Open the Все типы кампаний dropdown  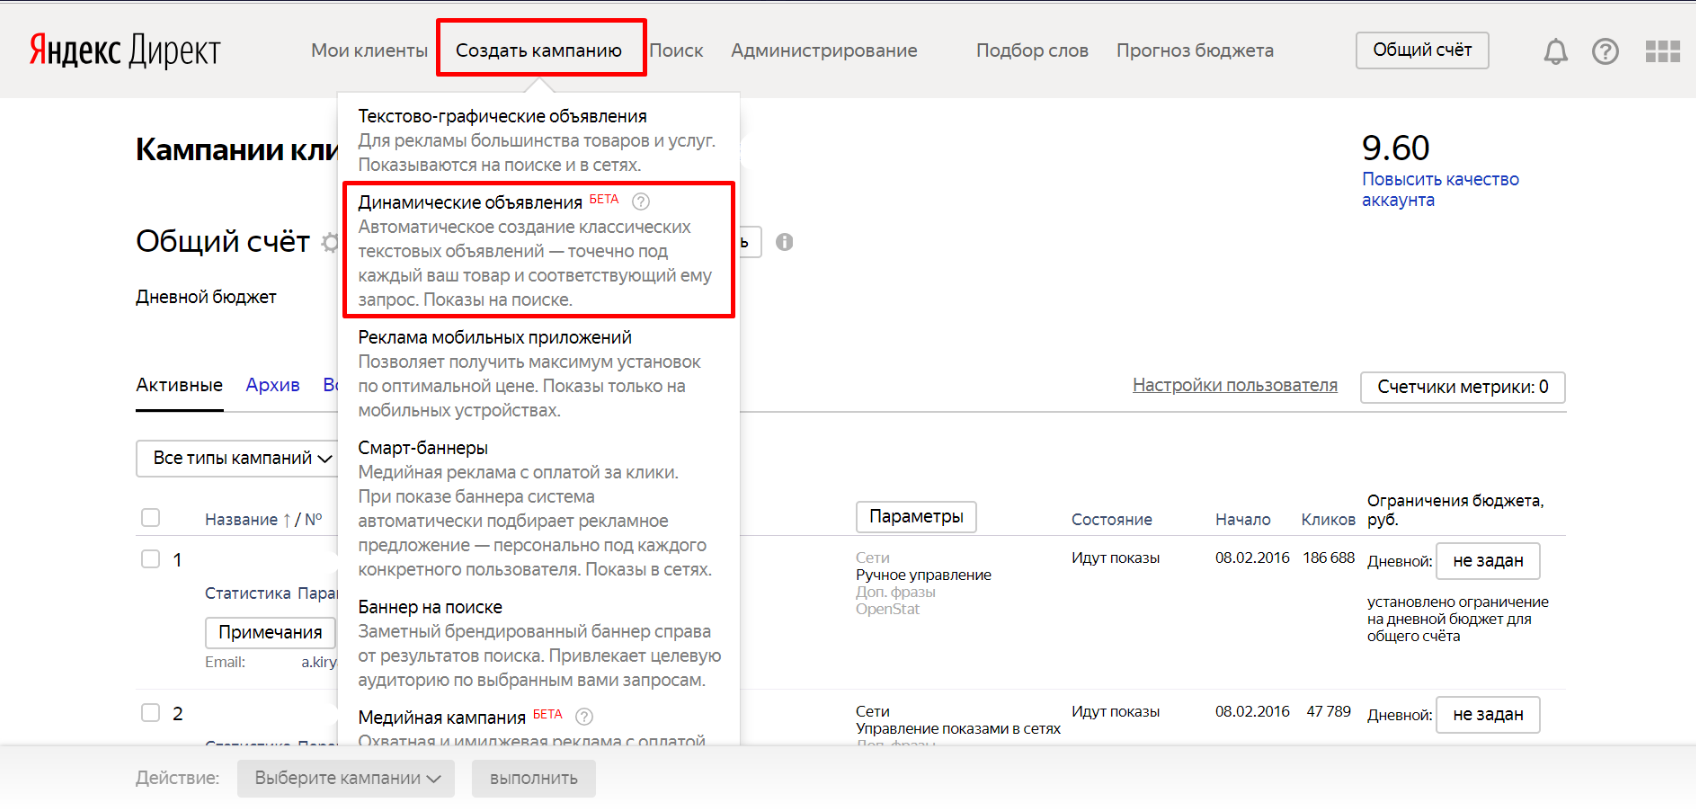[238, 458]
